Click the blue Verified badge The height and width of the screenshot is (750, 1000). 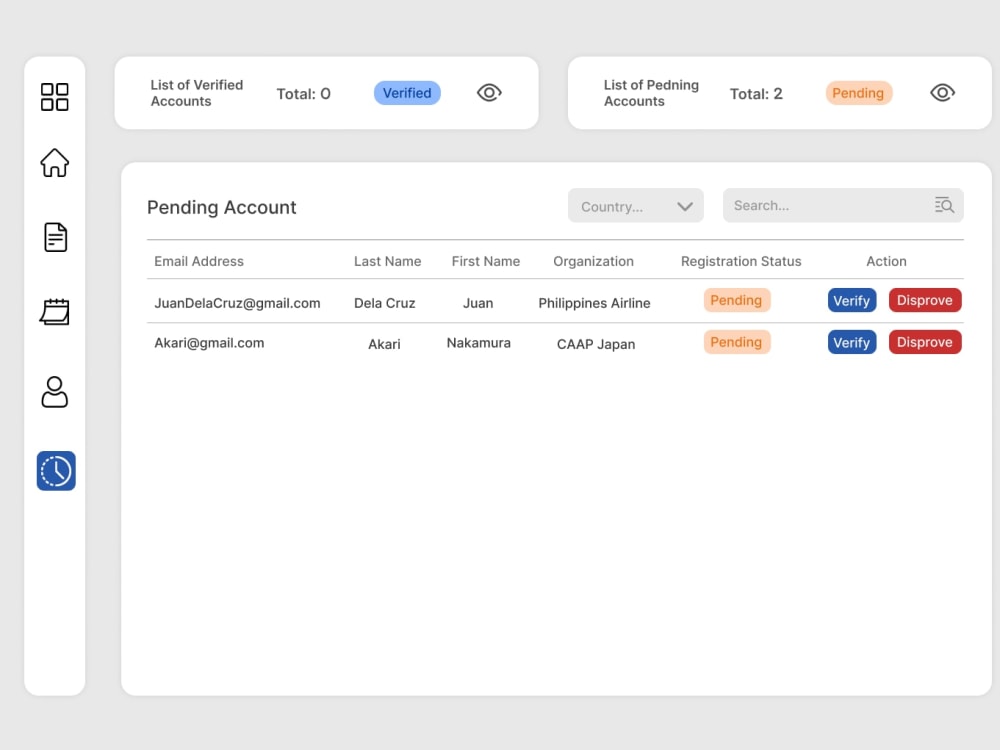407,93
